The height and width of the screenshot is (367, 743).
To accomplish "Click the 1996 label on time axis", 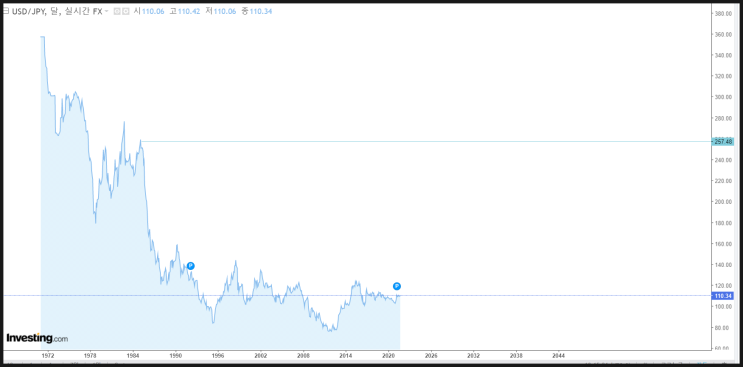I will [218, 355].
